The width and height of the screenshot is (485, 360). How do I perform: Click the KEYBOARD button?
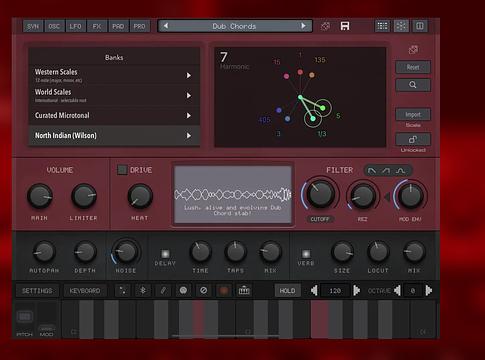(x=85, y=291)
